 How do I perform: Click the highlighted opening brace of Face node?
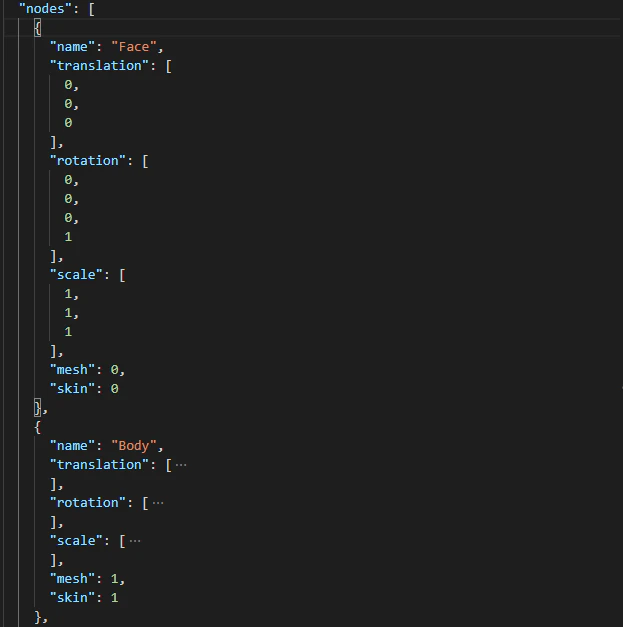pyautogui.click(x=38, y=28)
